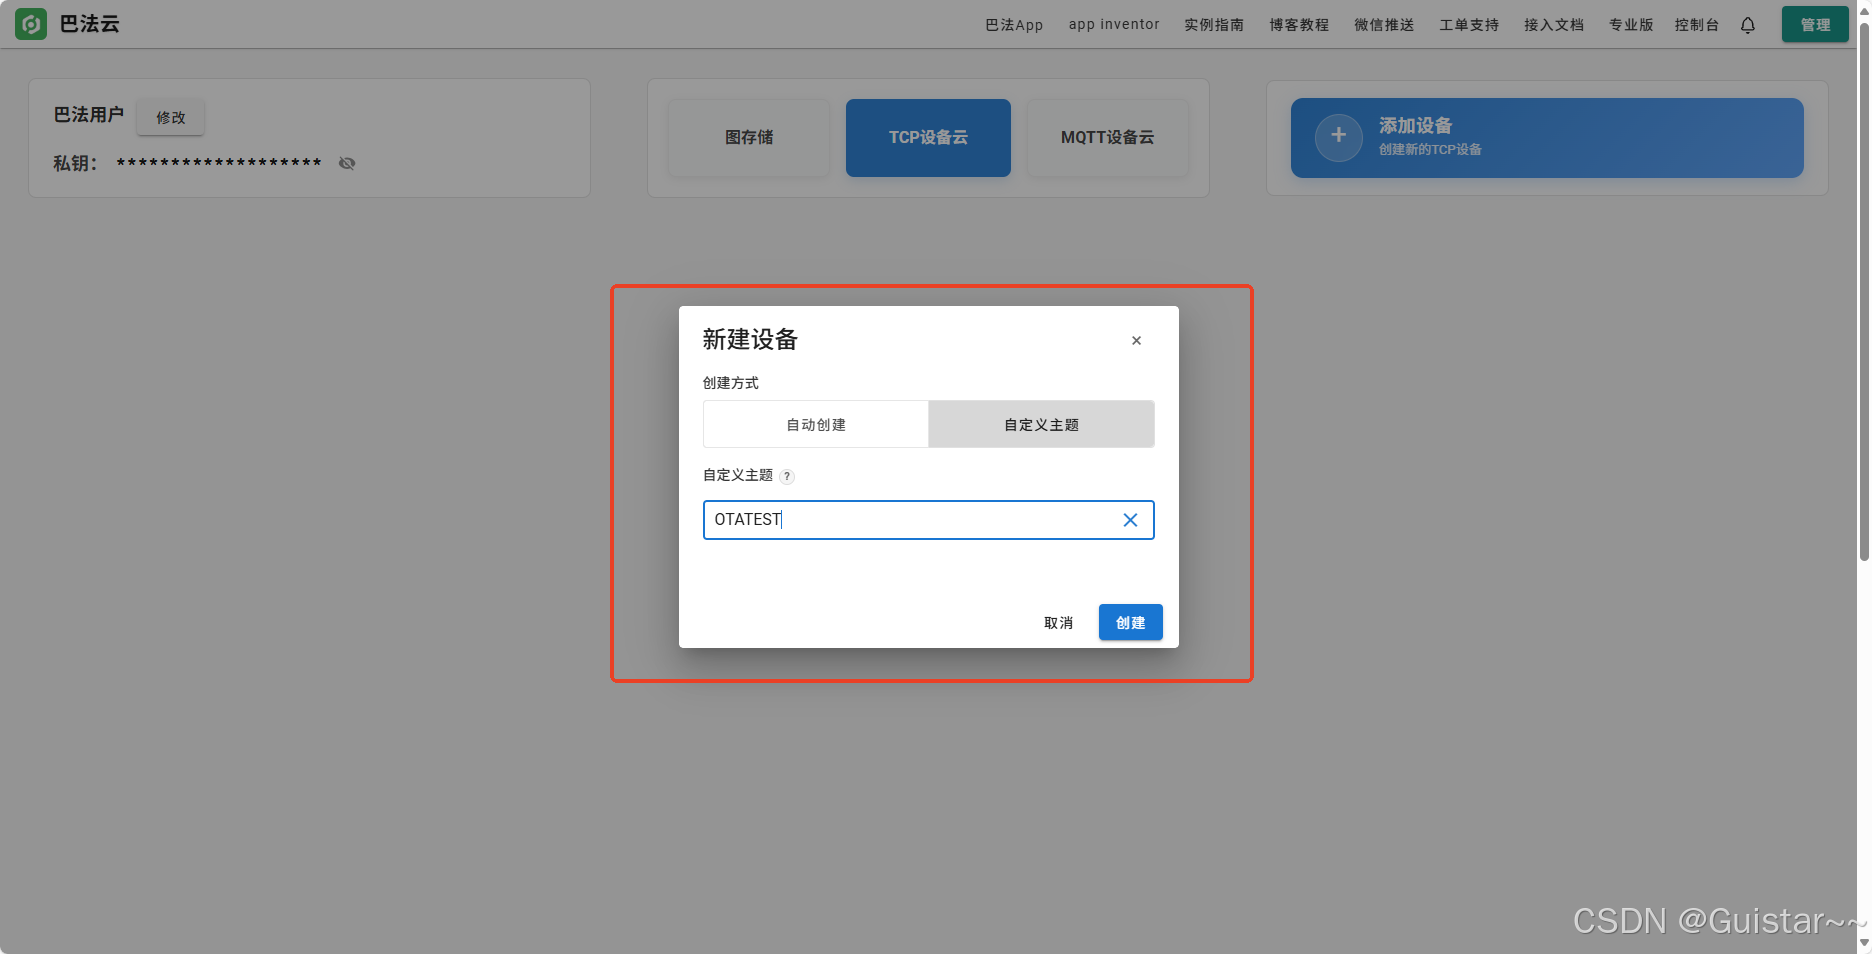
Task: Click the plus icon on 添加设备 card
Action: (x=1338, y=138)
